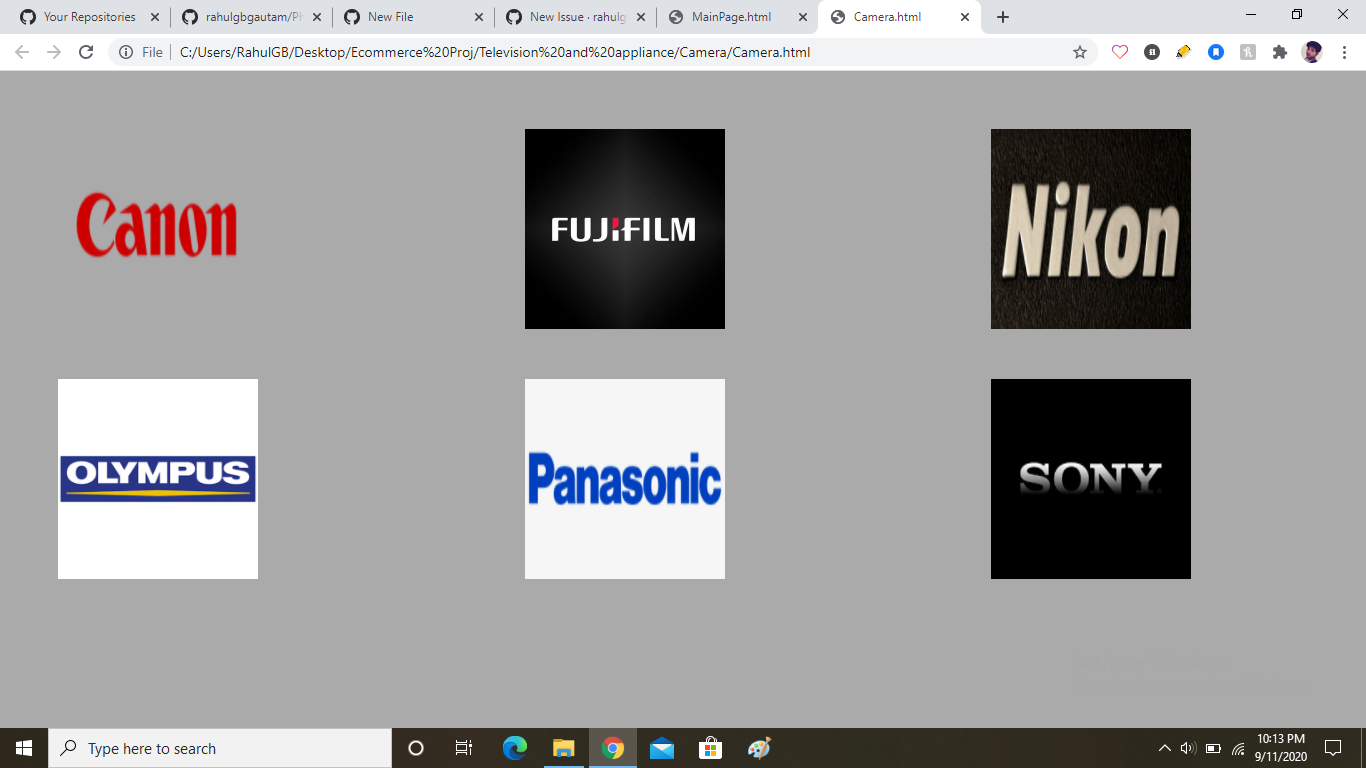Open the yellow pen extension icon
Viewport: 1366px width, 768px height.
[x=1184, y=52]
